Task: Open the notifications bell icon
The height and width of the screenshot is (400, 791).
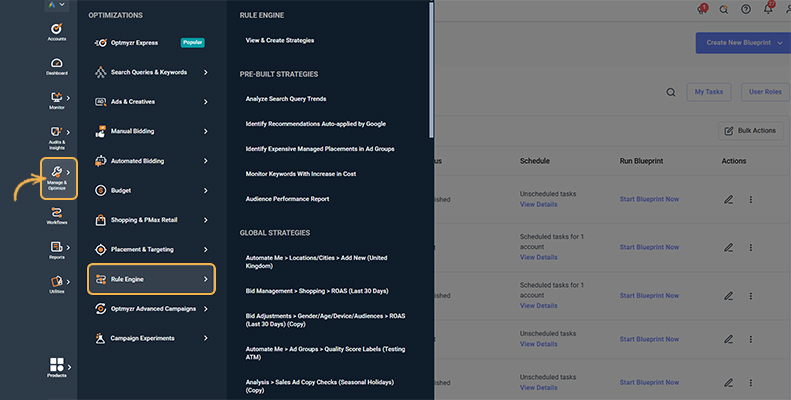Action: click(x=768, y=9)
